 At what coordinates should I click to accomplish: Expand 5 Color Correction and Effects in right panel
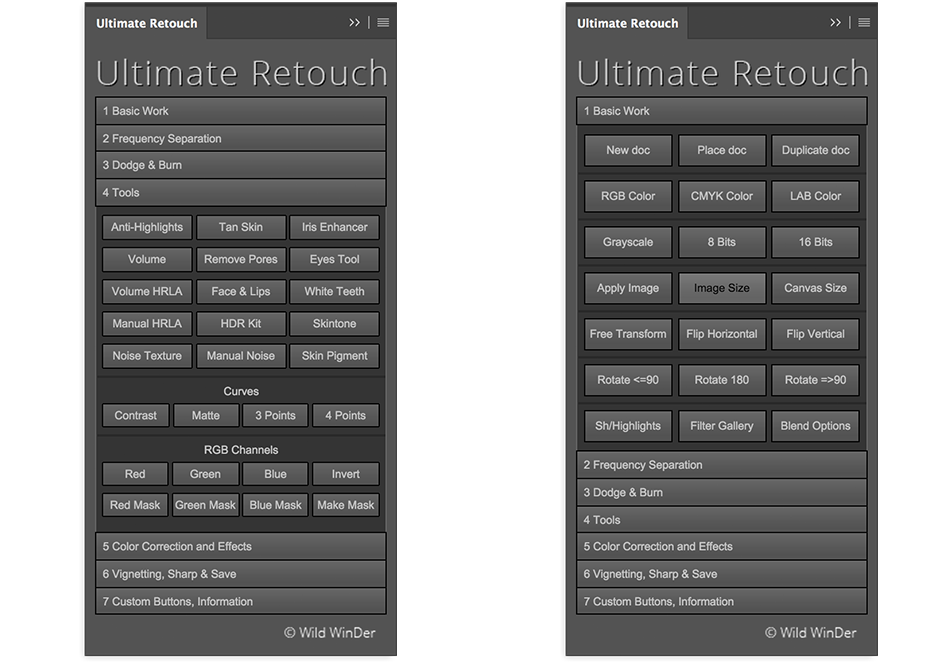(721, 546)
